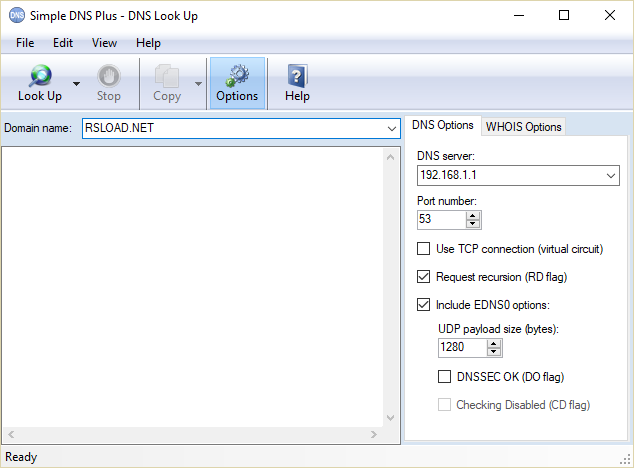The height and width of the screenshot is (468, 634).
Task: Decrease UDP payload size with down arrow
Action: pos(494,352)
